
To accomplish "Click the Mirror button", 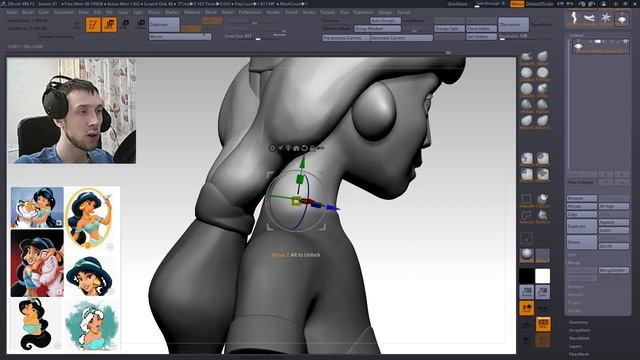I will pos(180,37).
